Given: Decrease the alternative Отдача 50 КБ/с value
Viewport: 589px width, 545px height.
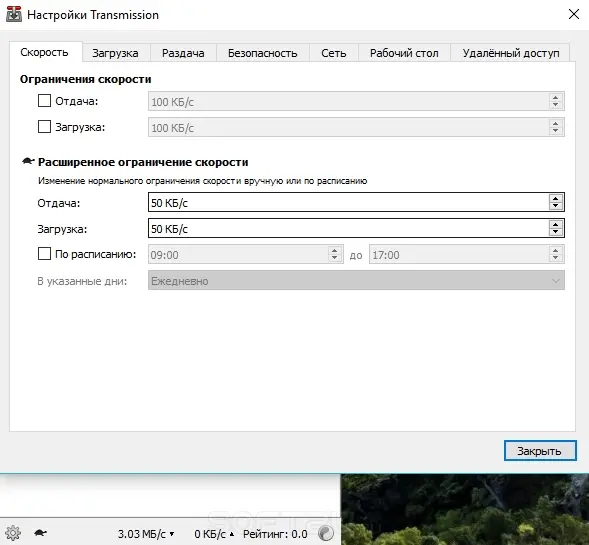Looking at the screenshot, I should click(556, 206).
